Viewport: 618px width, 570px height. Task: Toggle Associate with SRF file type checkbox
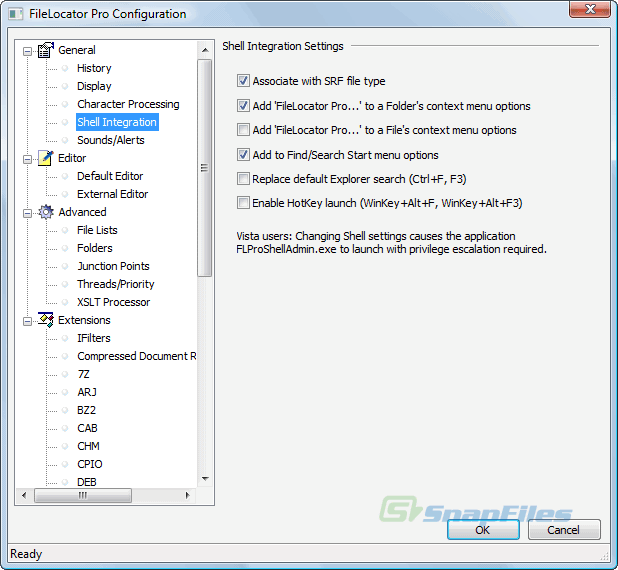coord(243,81)
